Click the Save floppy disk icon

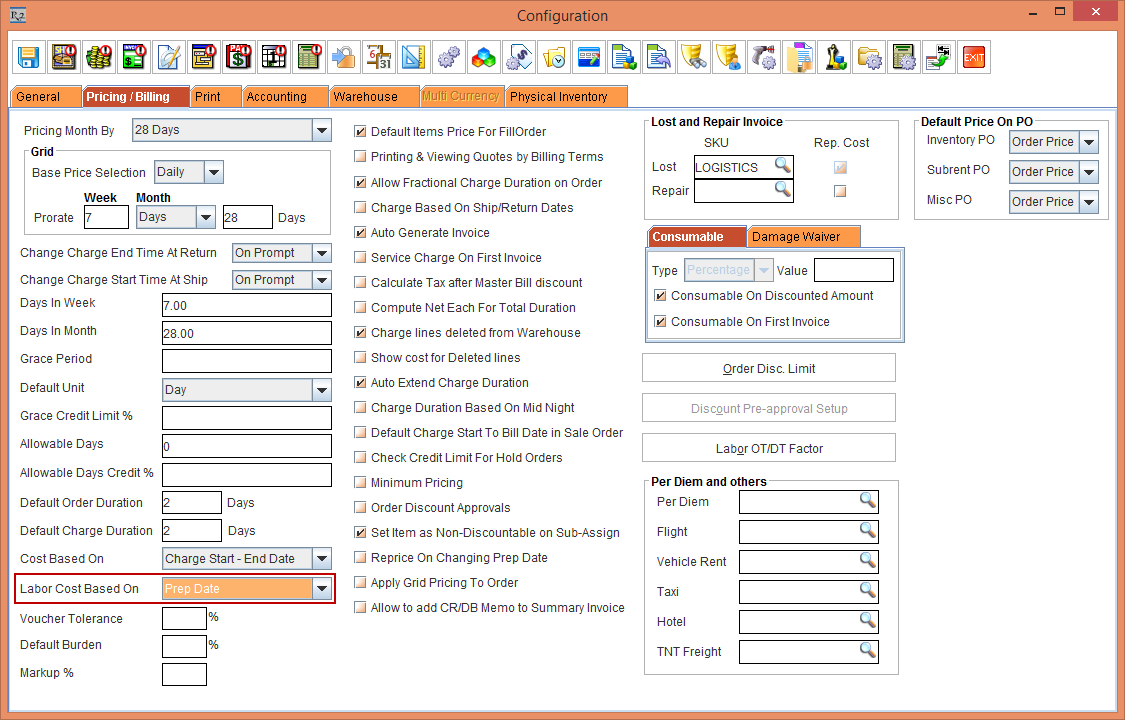pos(29,57)
